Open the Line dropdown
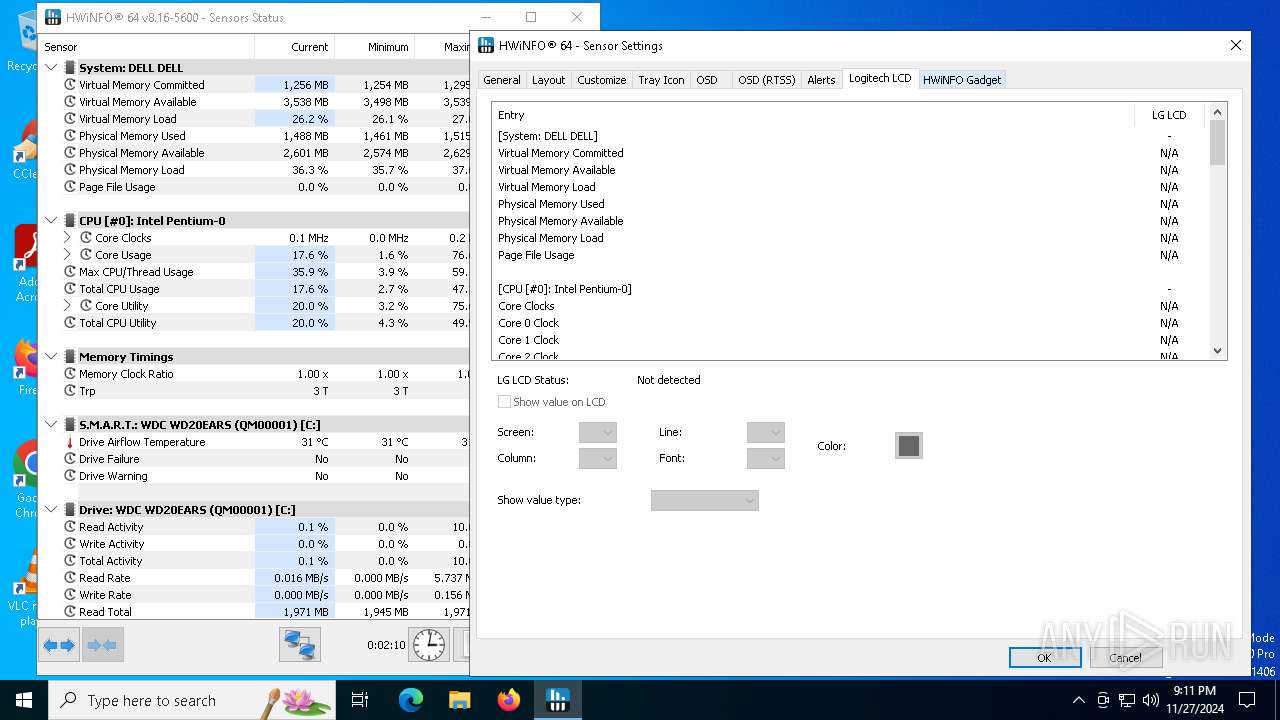Image resolution: width=1280 pixels, height=720 pixels. tap(765, 432)
